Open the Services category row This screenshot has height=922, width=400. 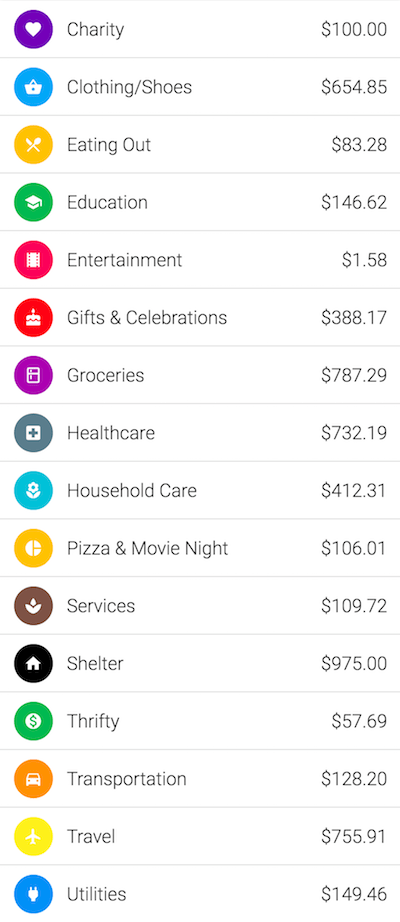(200, 606)
